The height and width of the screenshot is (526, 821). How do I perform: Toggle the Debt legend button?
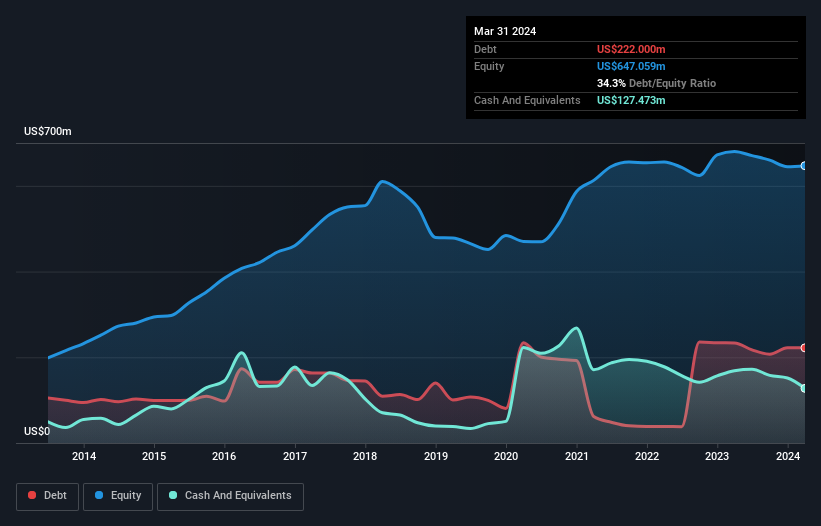tap(48, 496)
